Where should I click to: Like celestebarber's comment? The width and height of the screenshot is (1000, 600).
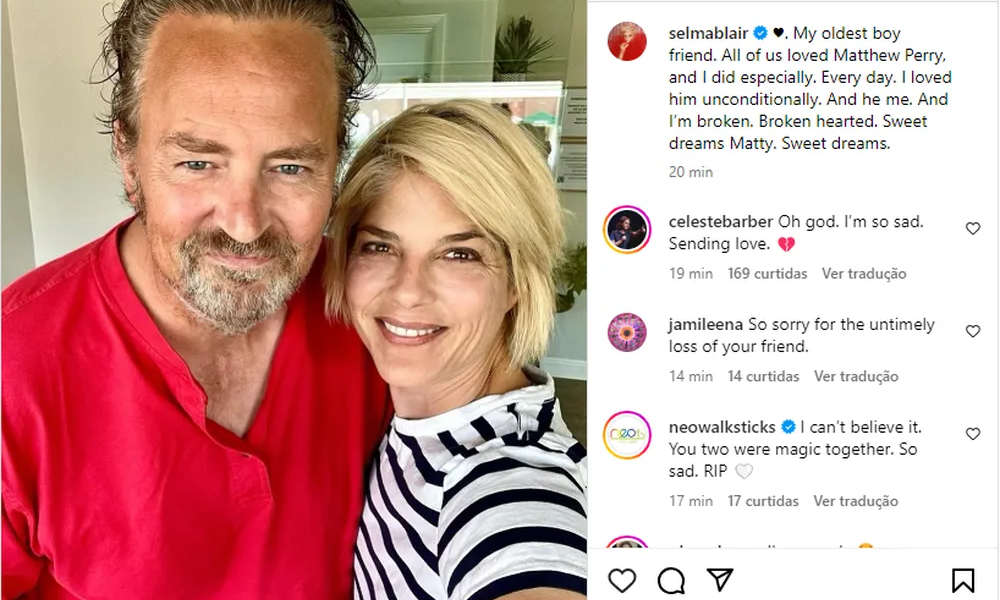click(x=972, y=229)
